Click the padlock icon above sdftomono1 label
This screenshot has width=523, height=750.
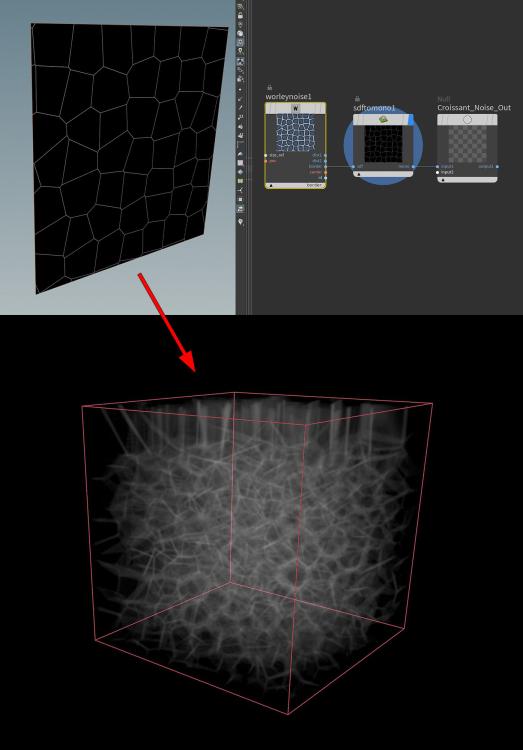357,98
